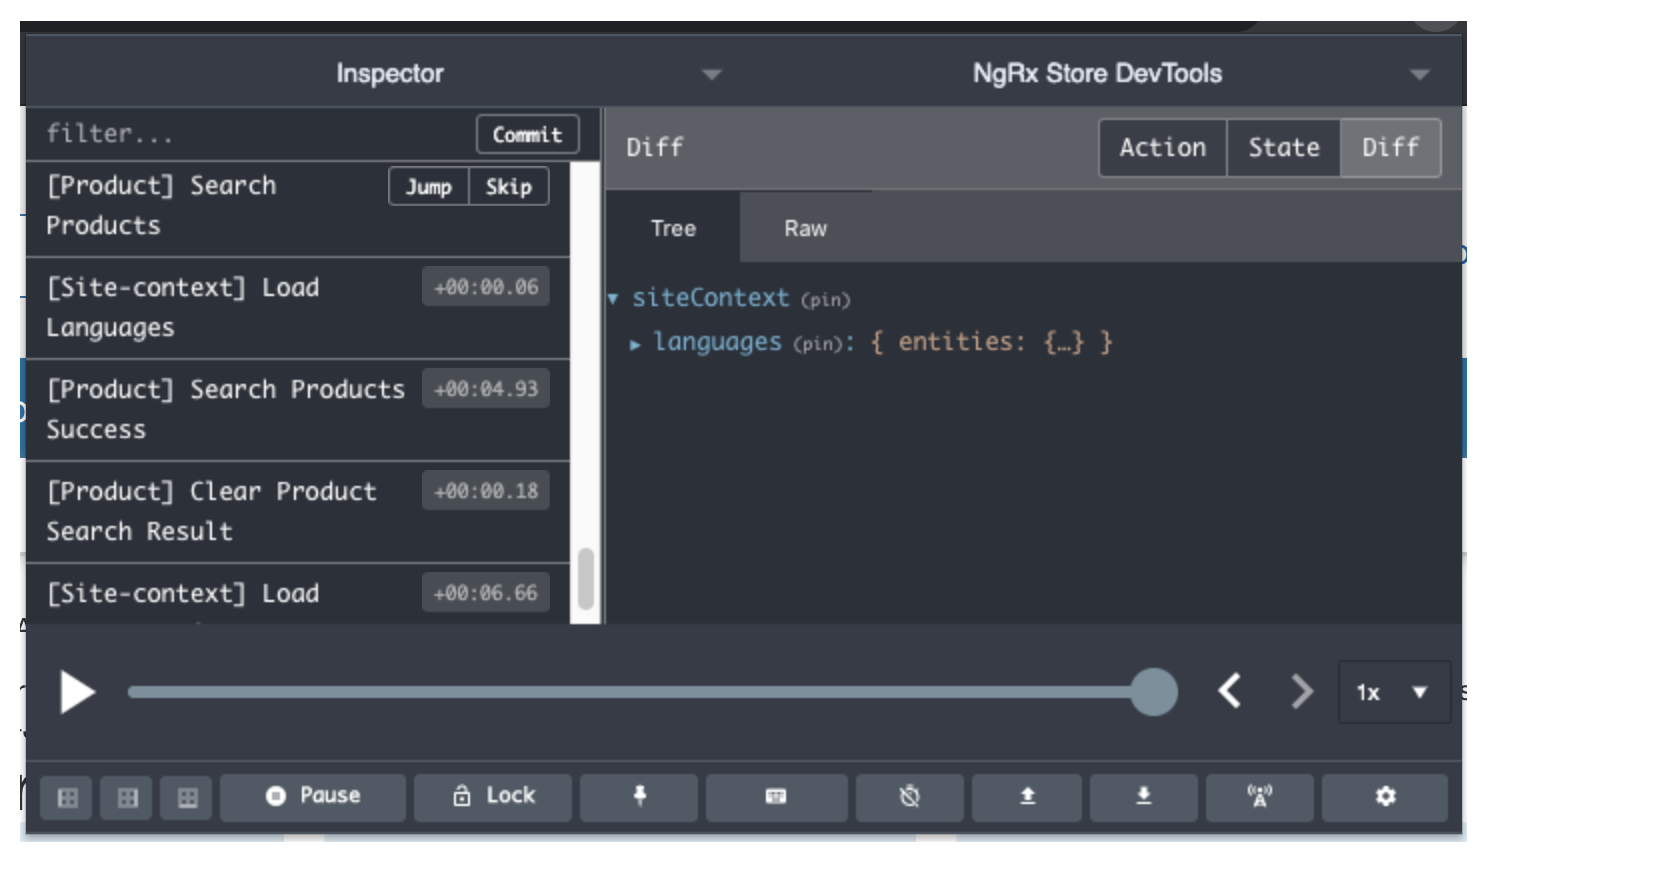Image resolution: width=1668 pixels, height=896 pixels.
Task: Open the dispatcher keyboard icon
Action: click(x=776, y=797)
